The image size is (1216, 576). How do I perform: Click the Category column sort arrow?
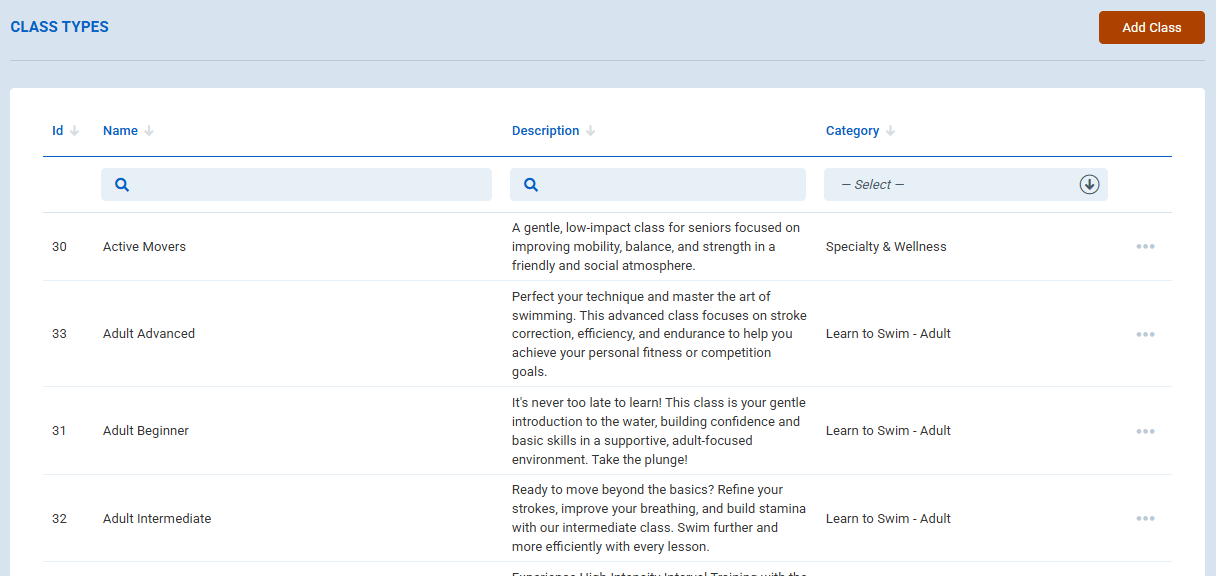890,131
